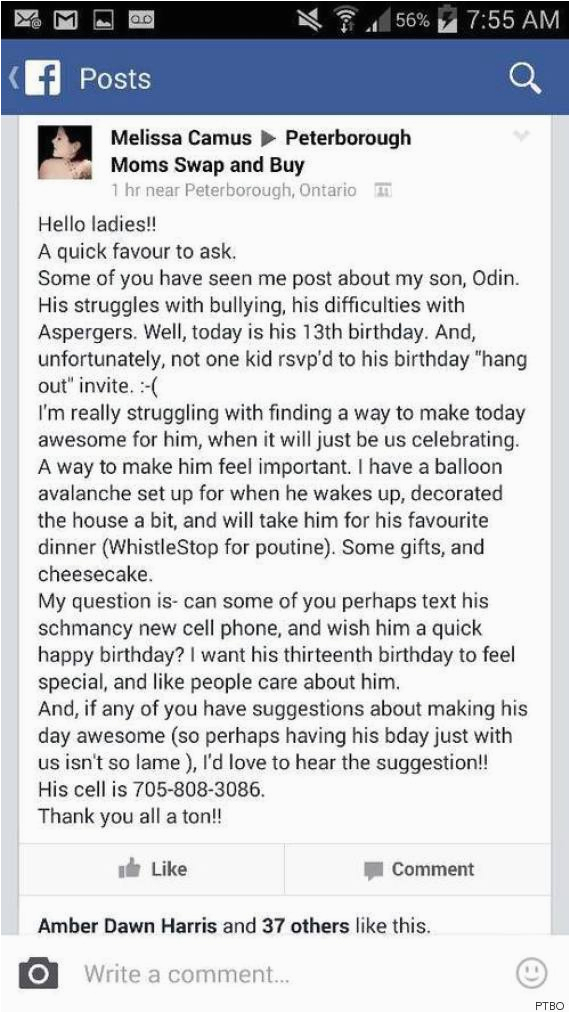
Task: Tap the camera icon to attach photo
Action: point(38,972)
